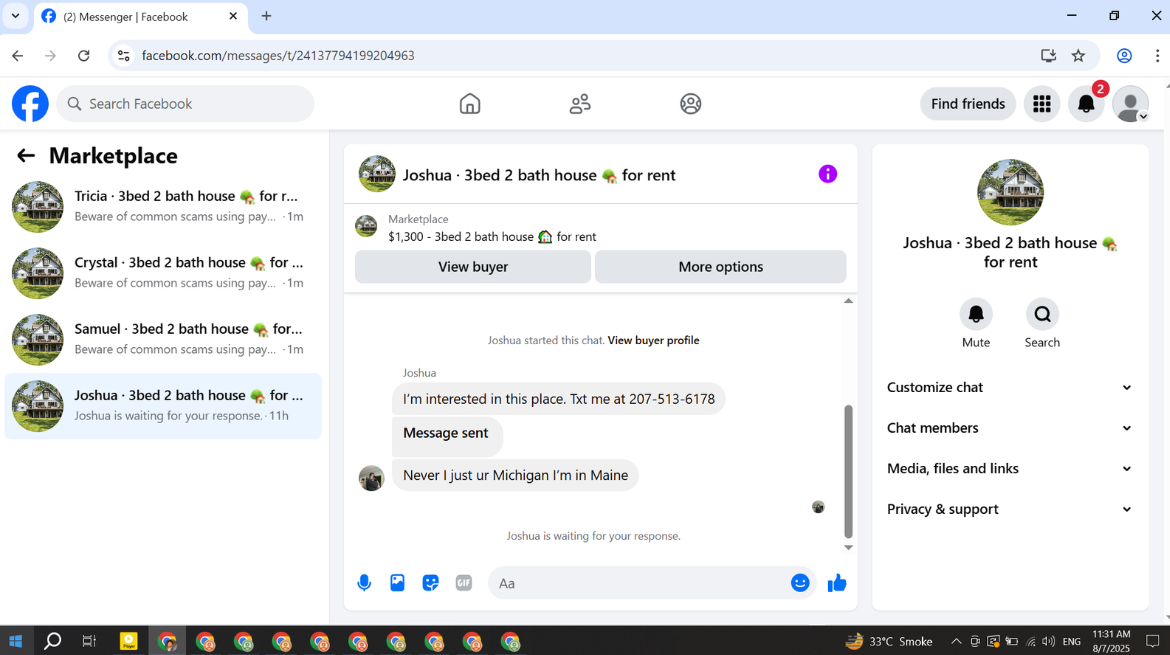Open Samuel's 3bed 2 bath house conversation

163,339
